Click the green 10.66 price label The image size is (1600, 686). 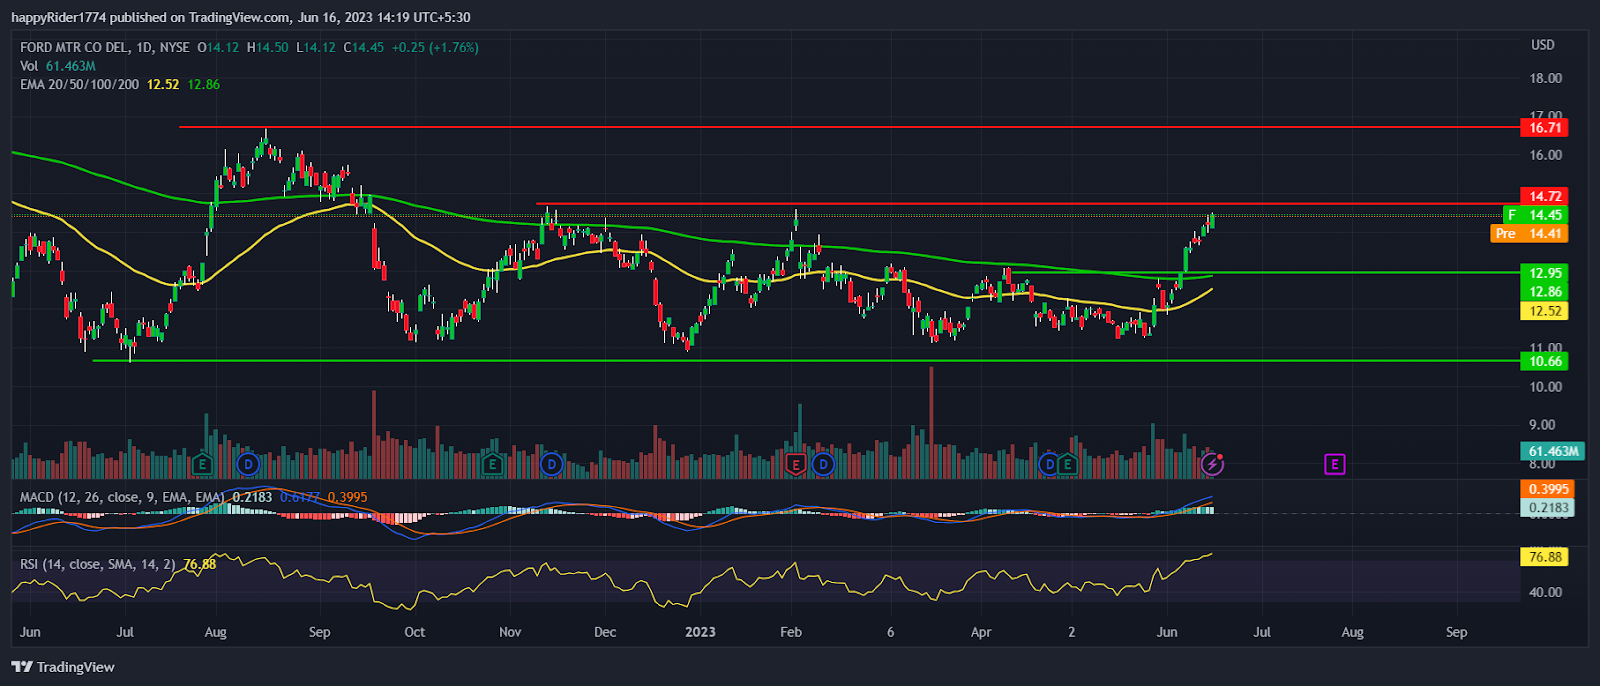(1544, 361)
